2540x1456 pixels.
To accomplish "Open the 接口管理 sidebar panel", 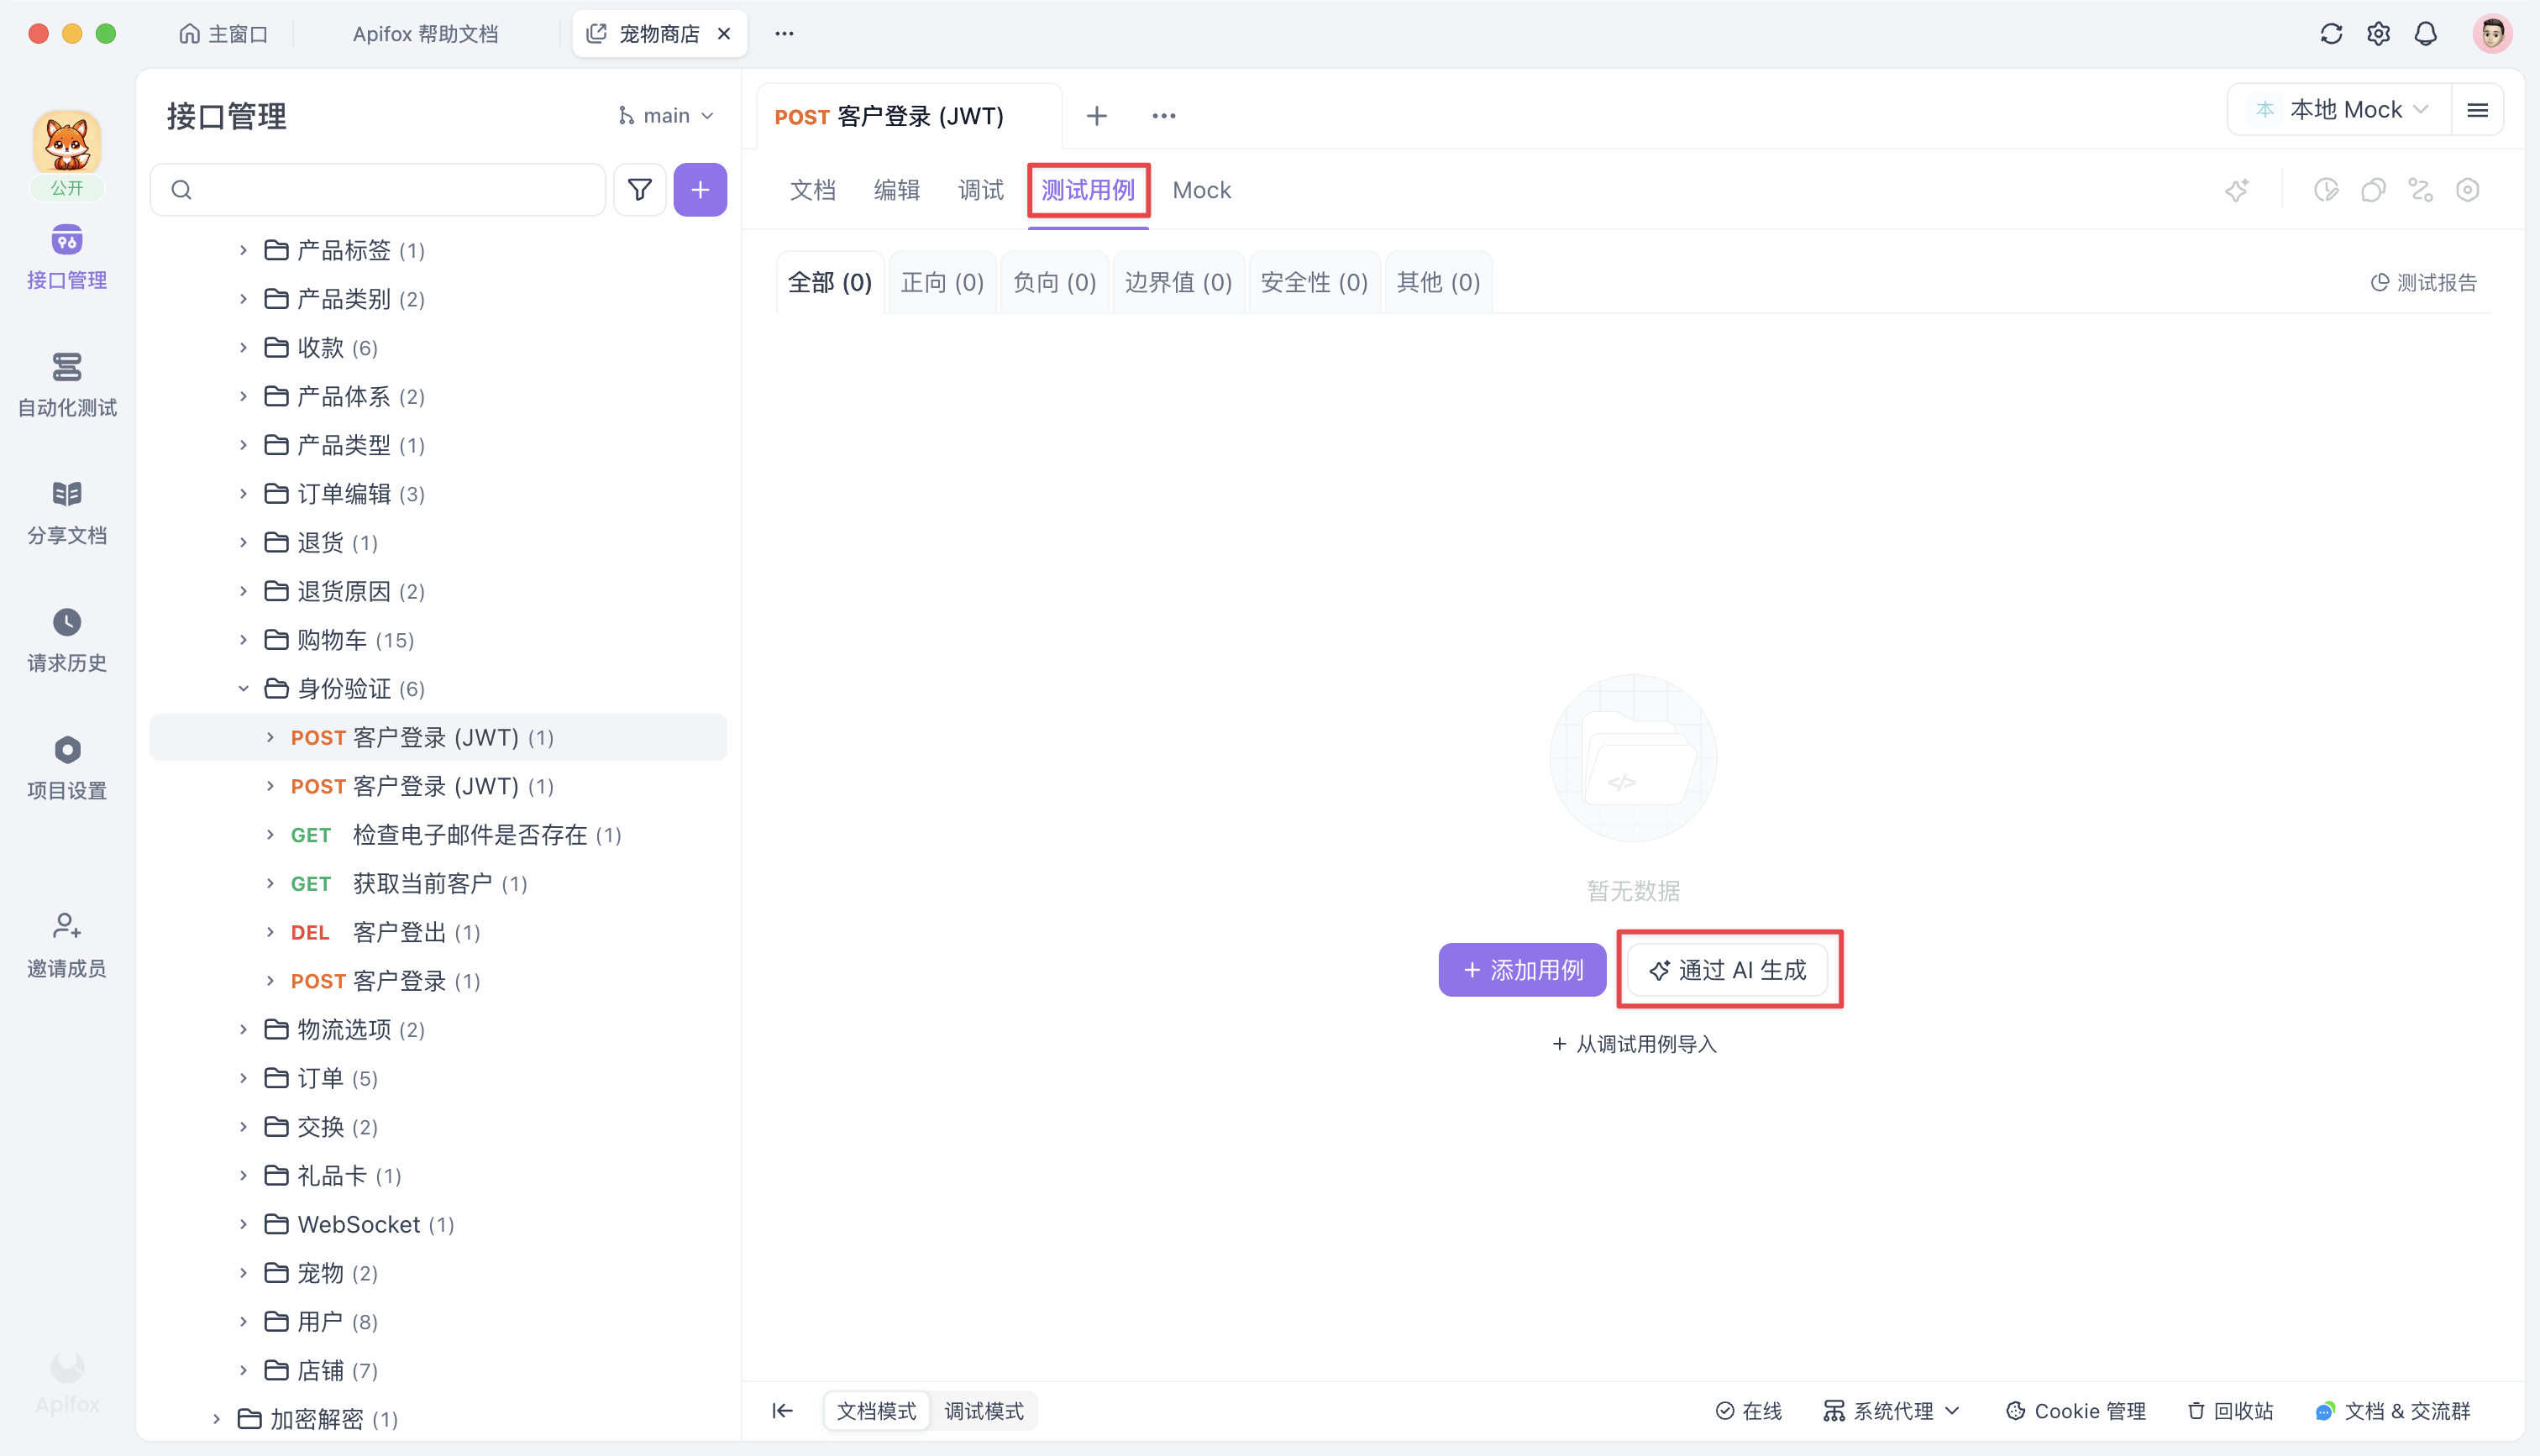I will coord(66,258).
